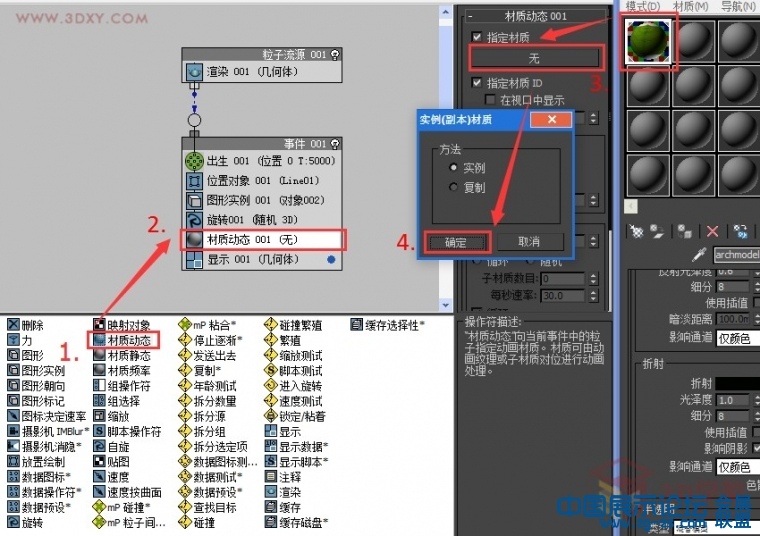
Task: Click Put Material to Scene toolbar icon
Action: [x=657, y=232]
